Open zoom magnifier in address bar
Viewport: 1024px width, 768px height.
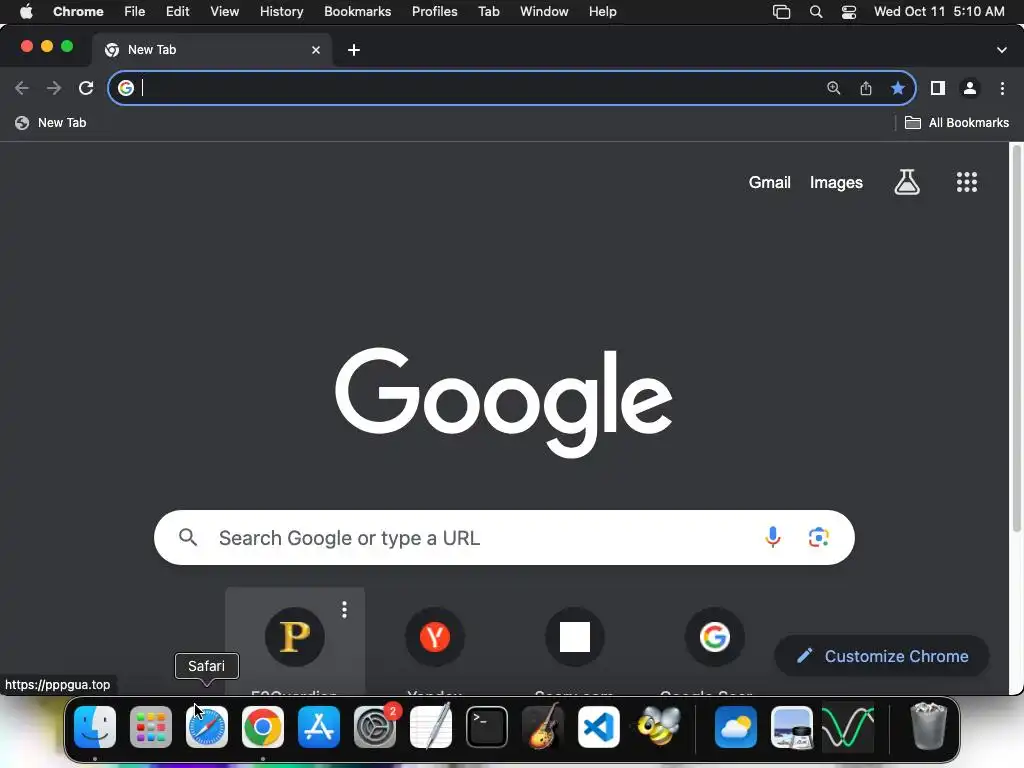click(833, 88)
